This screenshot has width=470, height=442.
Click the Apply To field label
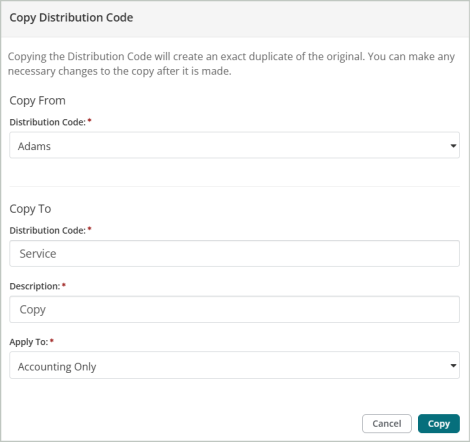(x=29, y=342)
